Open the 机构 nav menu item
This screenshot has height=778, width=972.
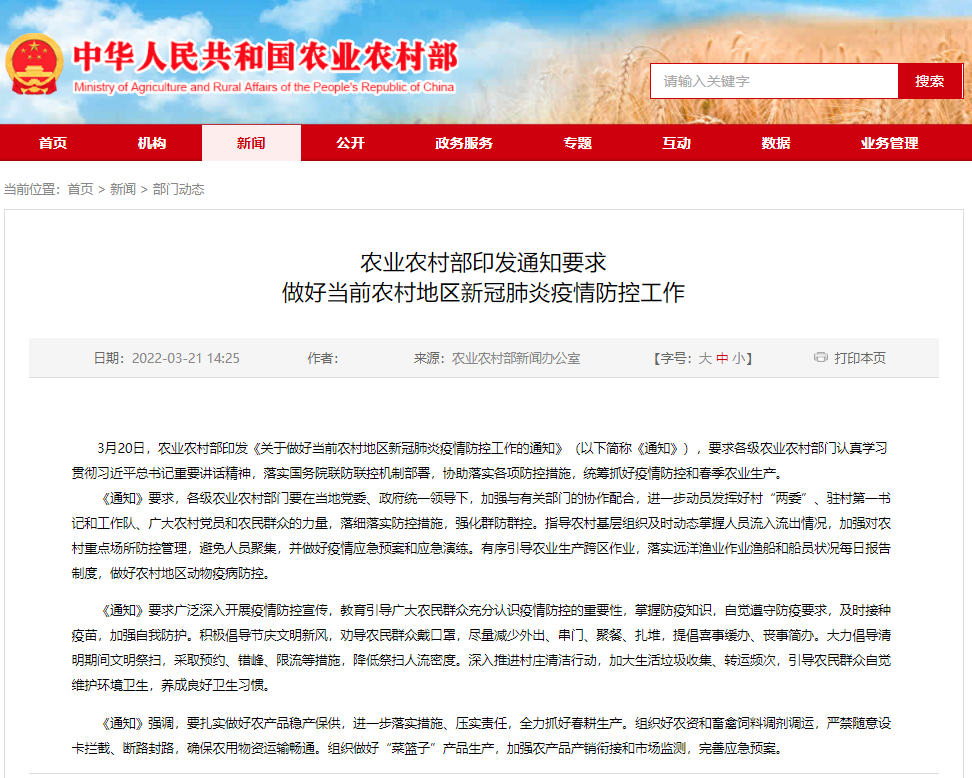pos(152,143)
